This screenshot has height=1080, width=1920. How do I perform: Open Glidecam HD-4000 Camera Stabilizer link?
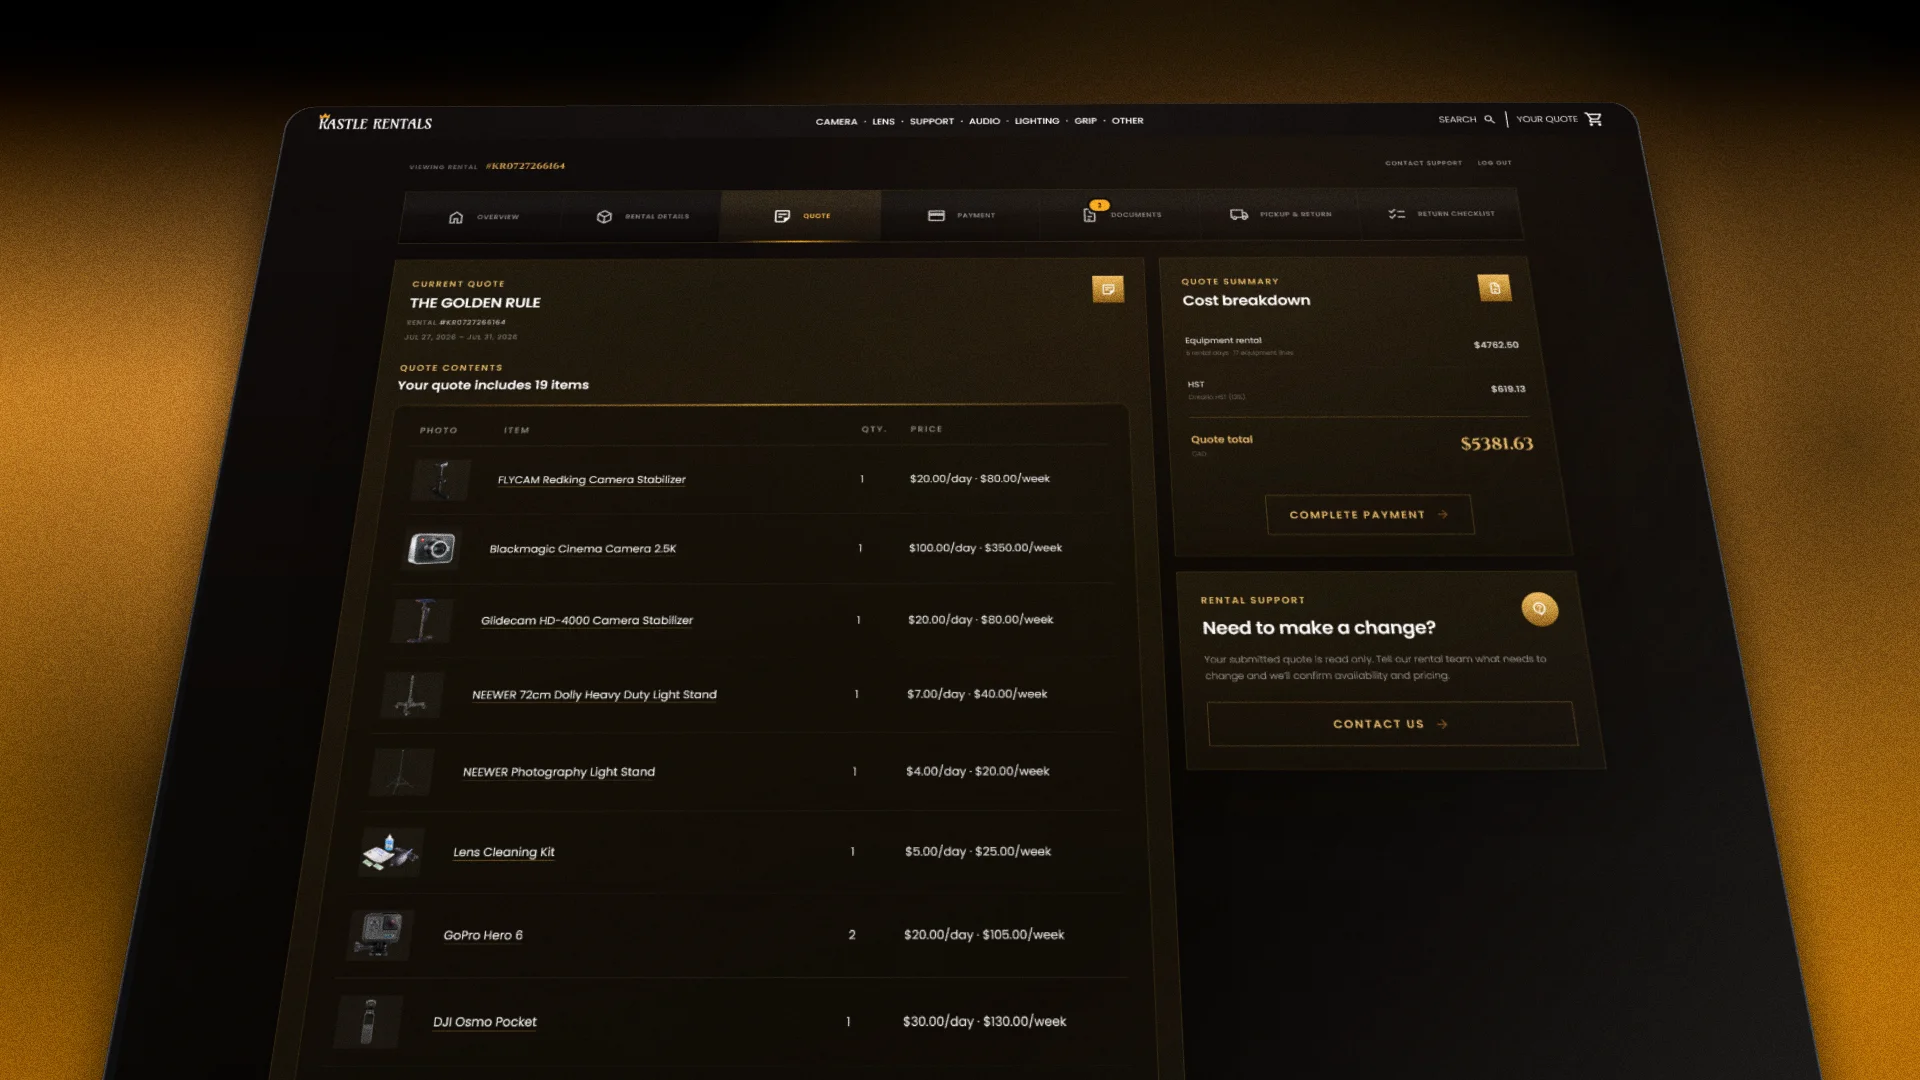587,621
